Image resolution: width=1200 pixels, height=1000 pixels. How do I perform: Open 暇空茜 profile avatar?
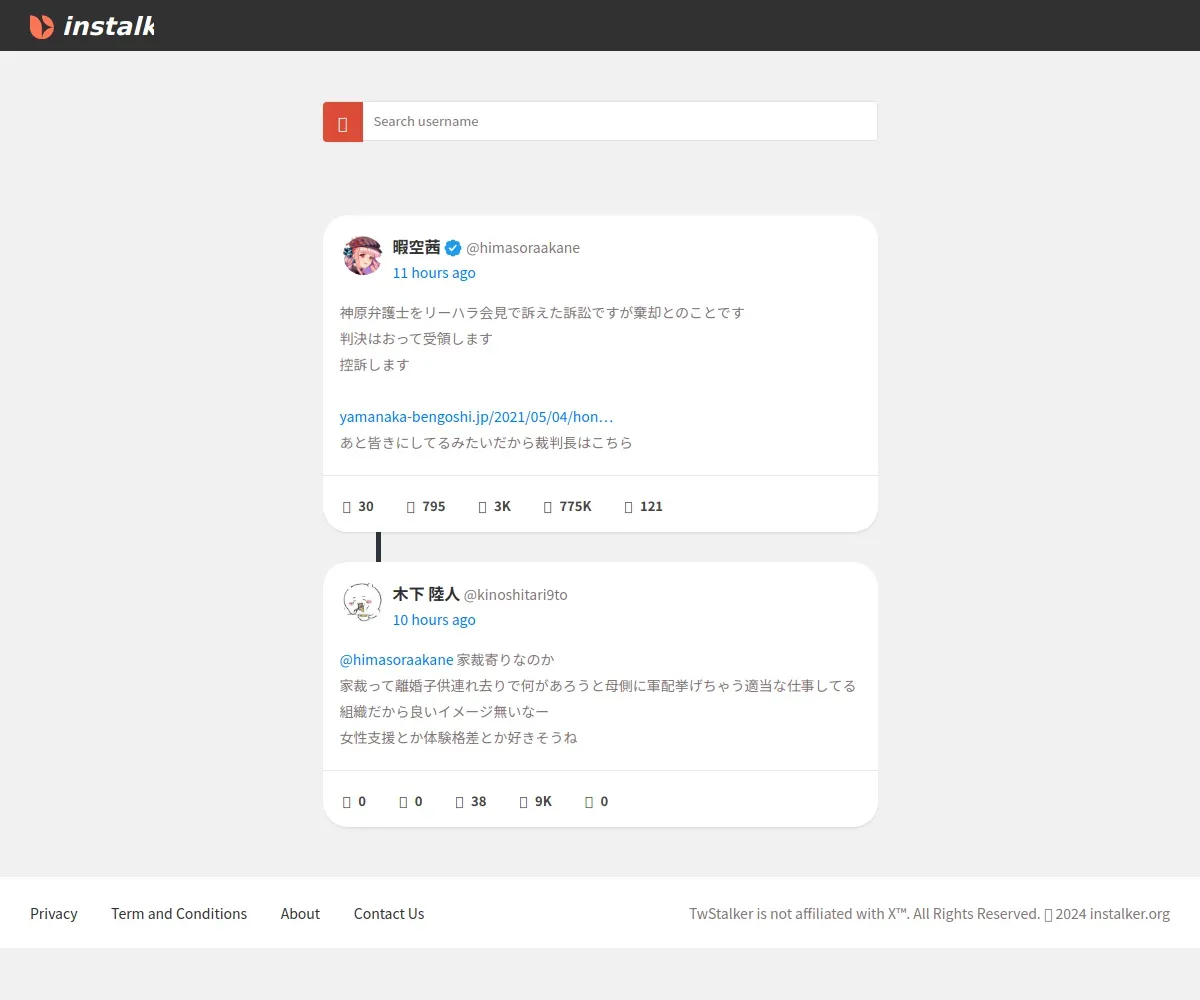(x=362, y=256)
